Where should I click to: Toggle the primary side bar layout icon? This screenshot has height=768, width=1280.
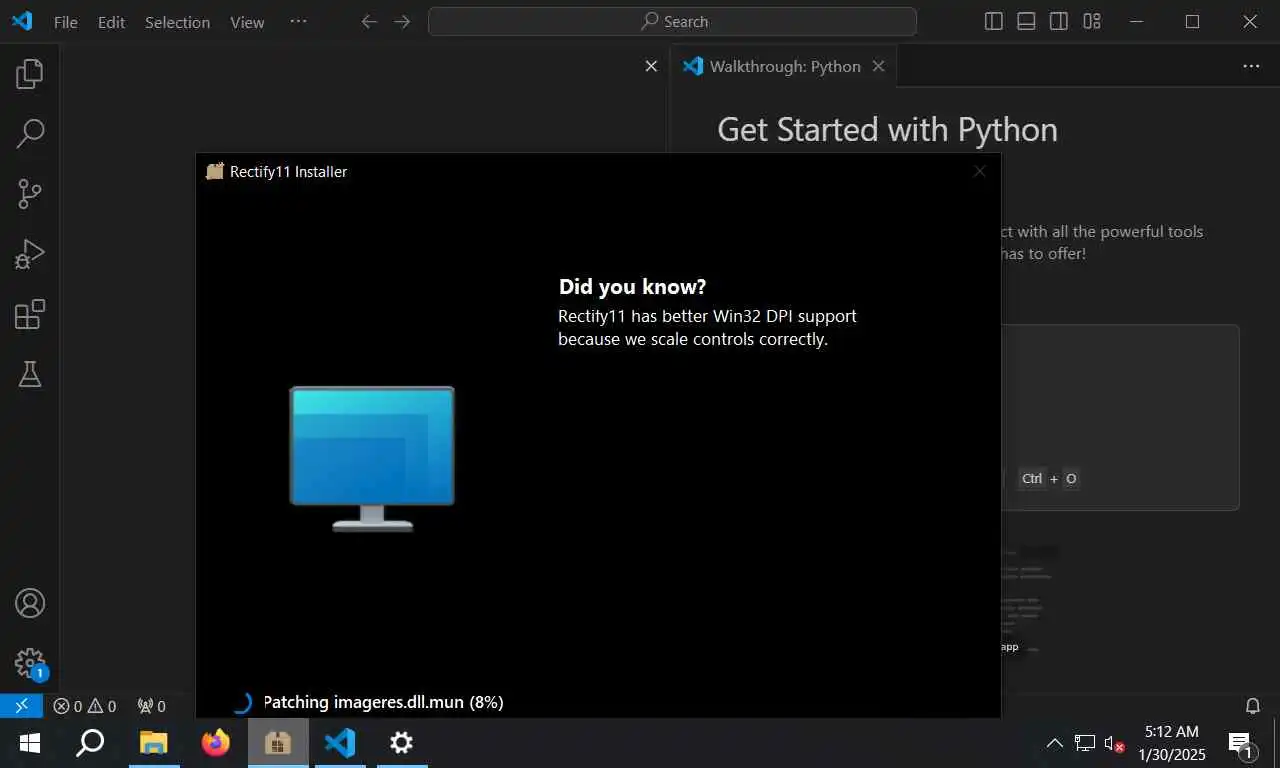click(x=993, y=21)
